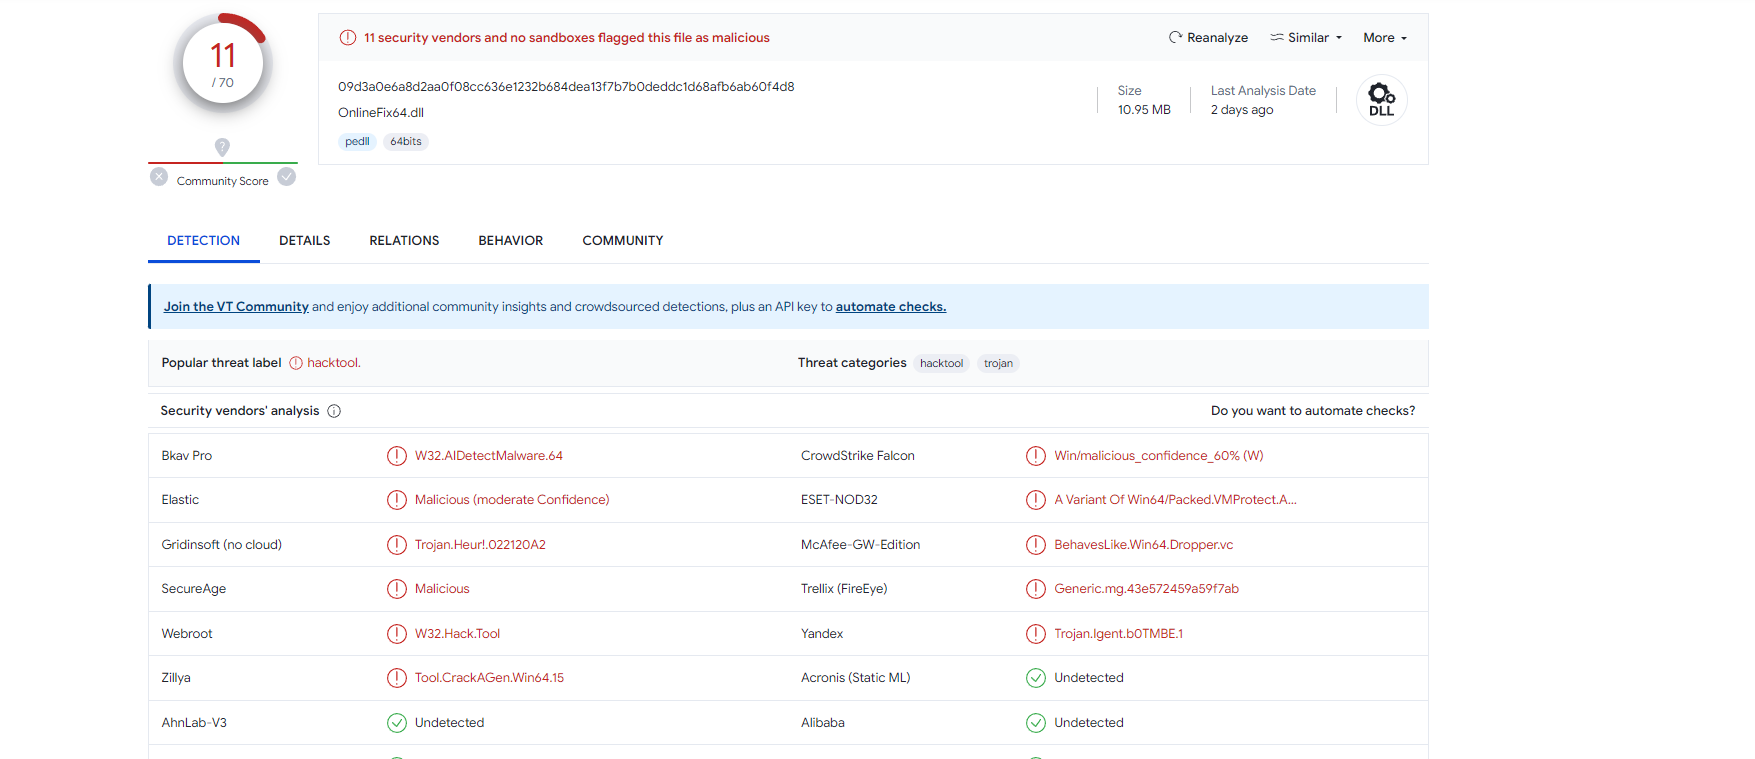
Task: Expand the More menu
Action: (x=1384, y=38)
